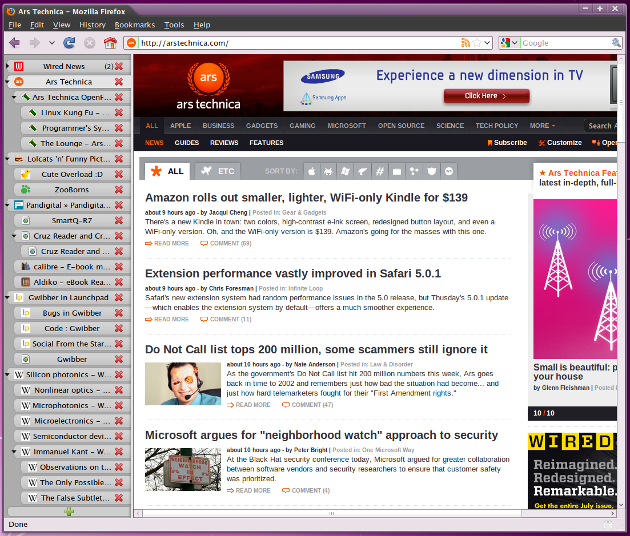Collapse the Ars Technica tab tree

(7, 82)
